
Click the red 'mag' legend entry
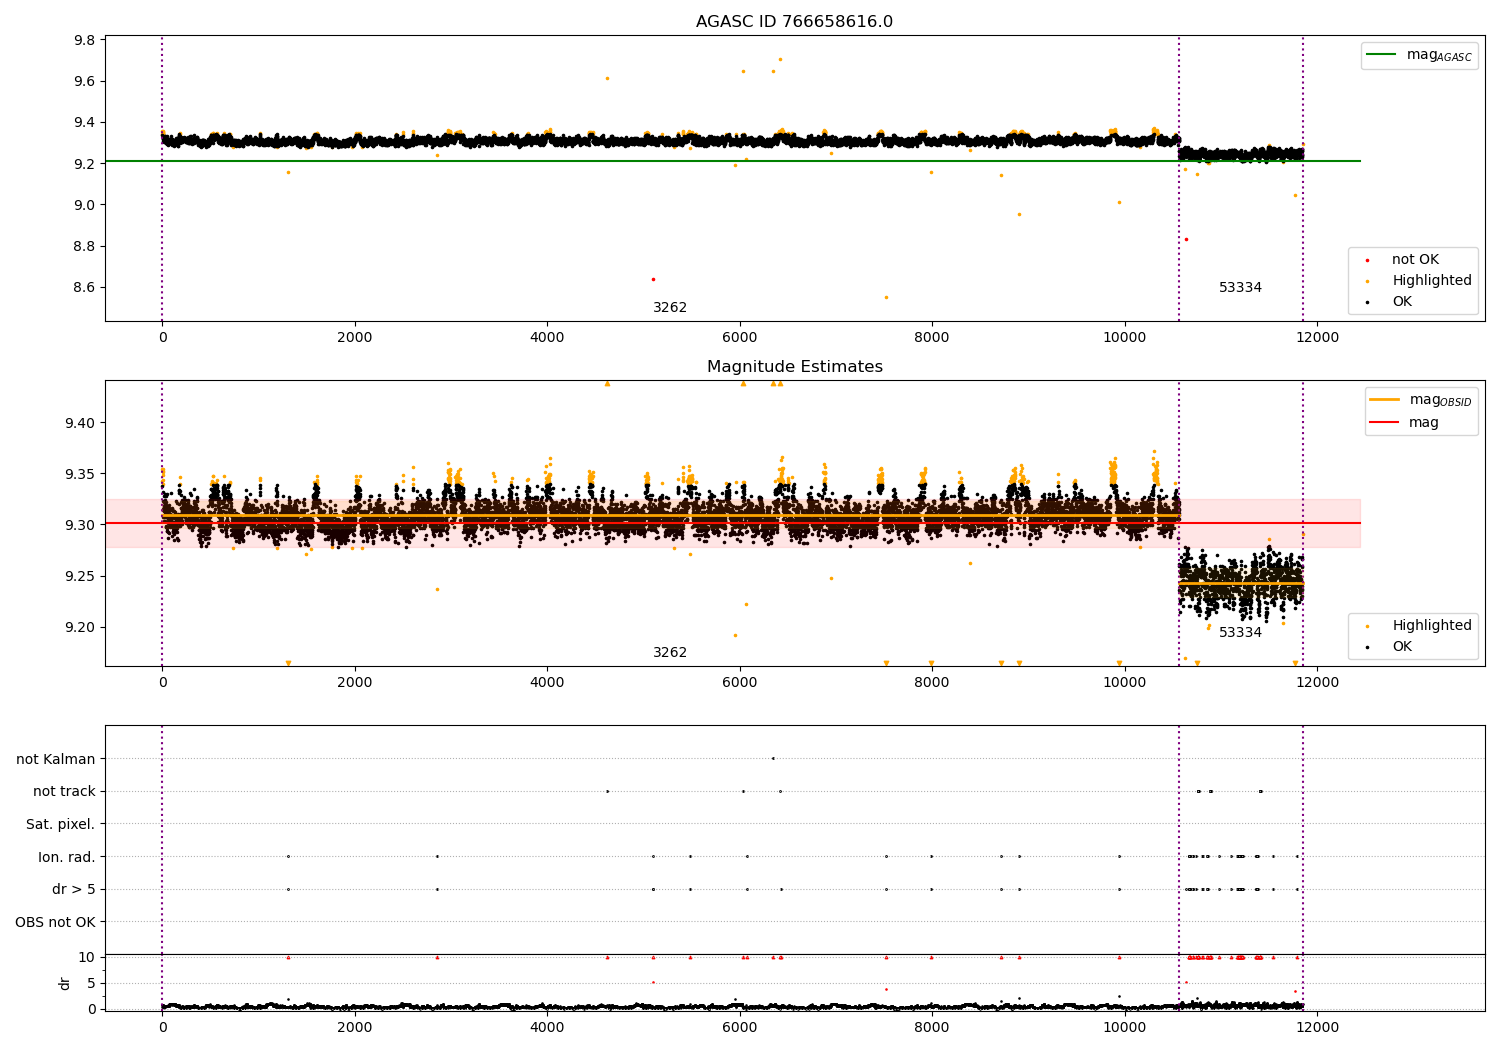coord(1404,422)
